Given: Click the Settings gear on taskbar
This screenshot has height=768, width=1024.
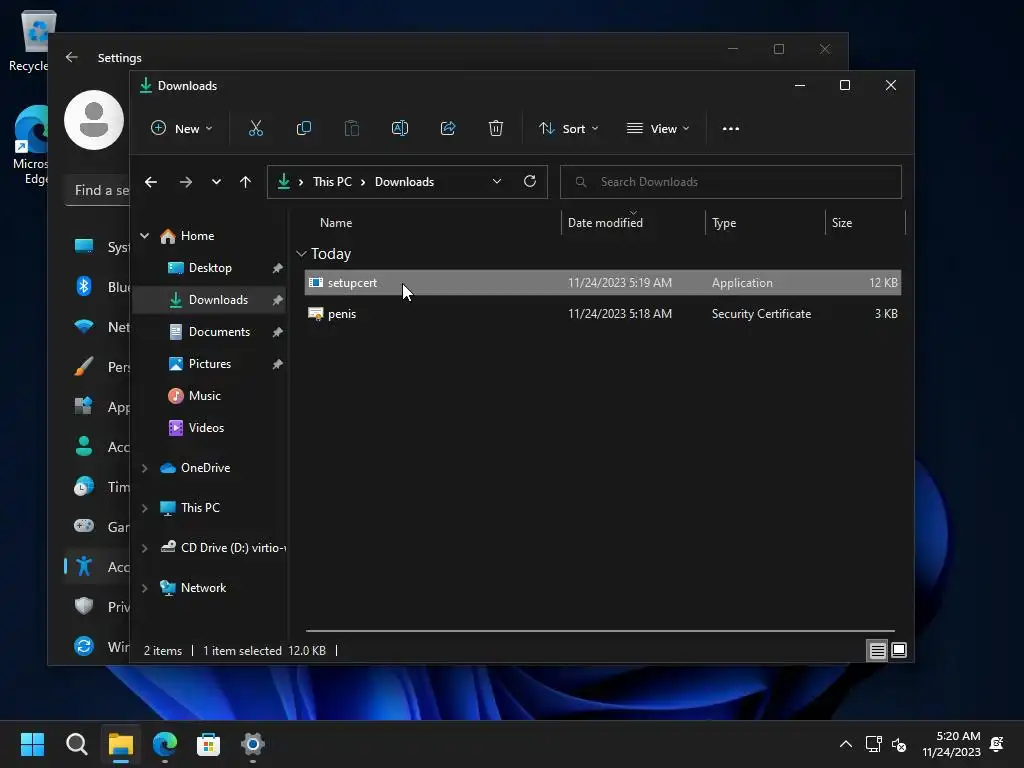Looking at the screenshot, I should [x=253, y=744].
